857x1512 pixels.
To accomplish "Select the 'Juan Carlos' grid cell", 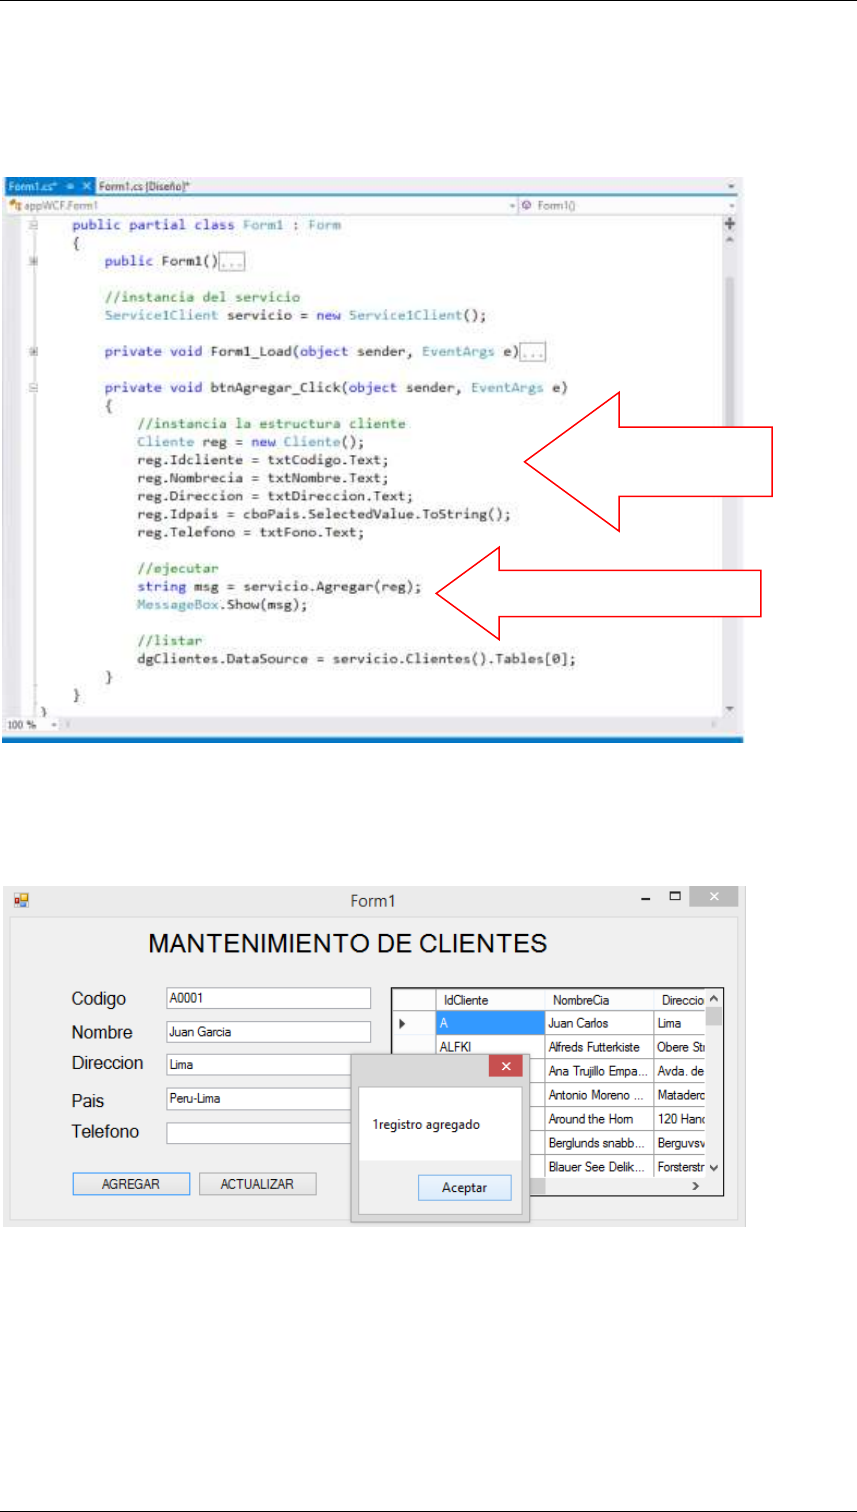I will pyautogui.click(x=599, y=1023).
